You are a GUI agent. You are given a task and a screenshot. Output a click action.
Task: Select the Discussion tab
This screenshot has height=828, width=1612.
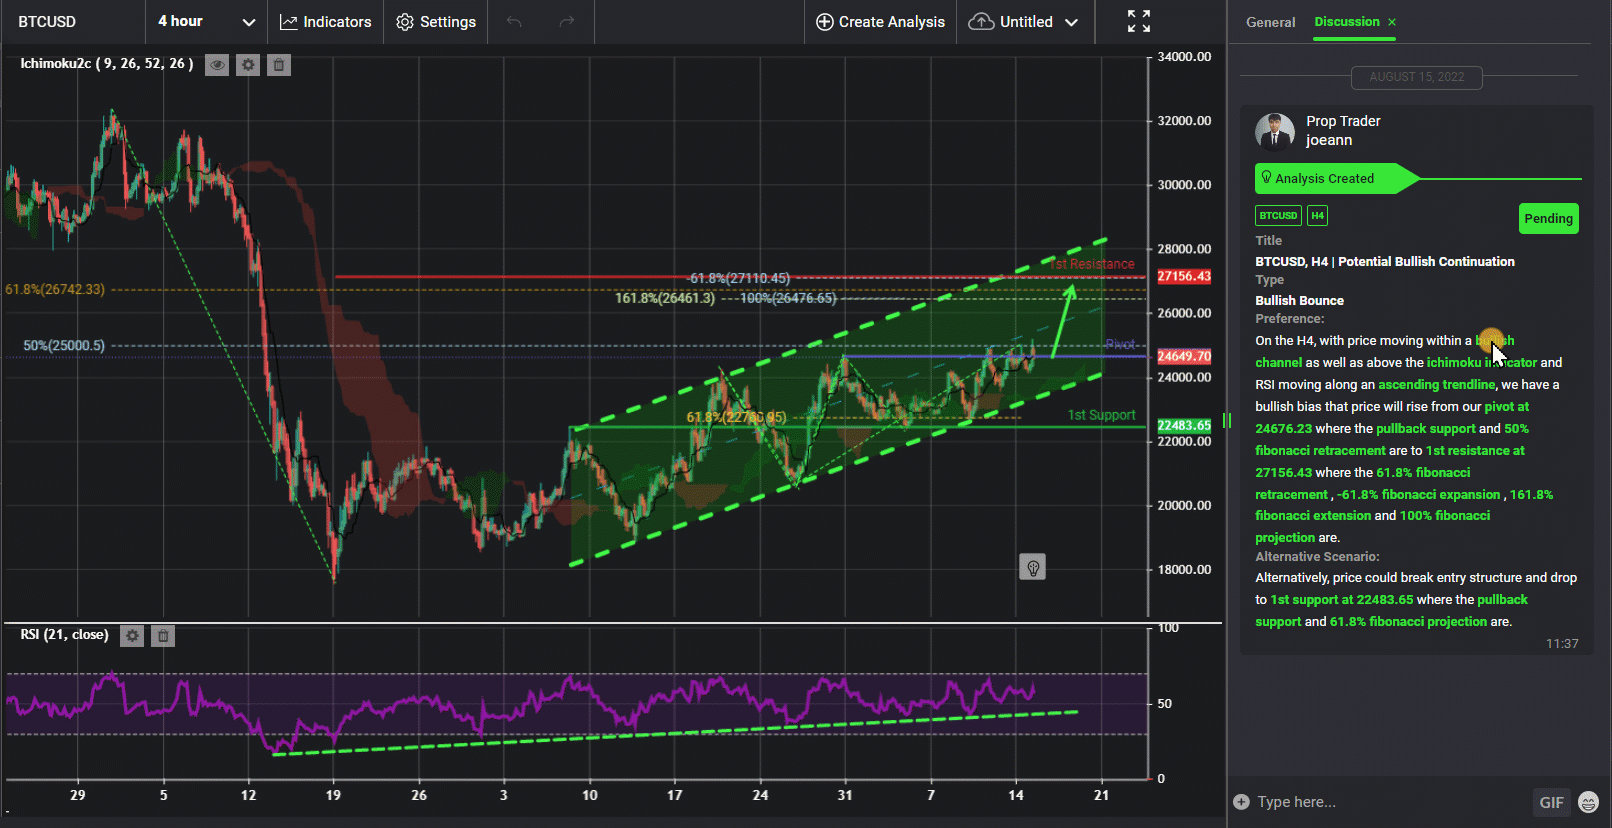[x=1347, y=22]
